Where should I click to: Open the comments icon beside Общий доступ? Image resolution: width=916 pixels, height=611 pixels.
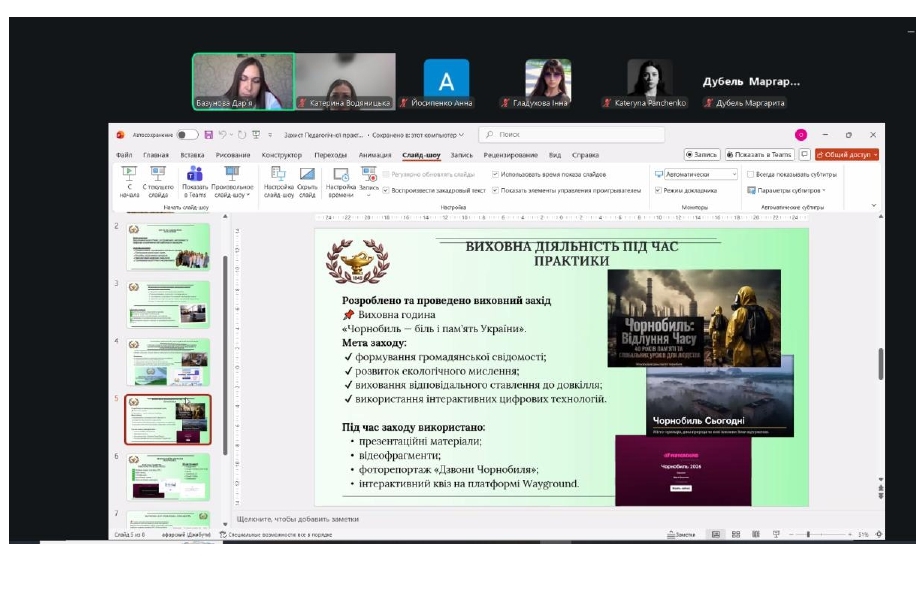tap(804, 154)
